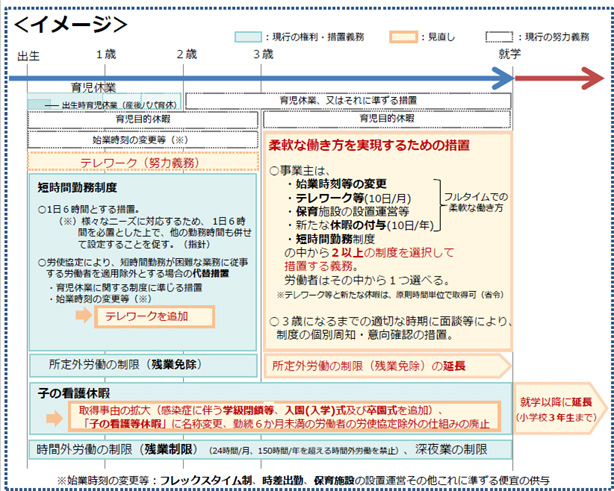Click the dotted legend swatch for 現行の努力義務
614x491 pixels.
[x=499, y=37]
